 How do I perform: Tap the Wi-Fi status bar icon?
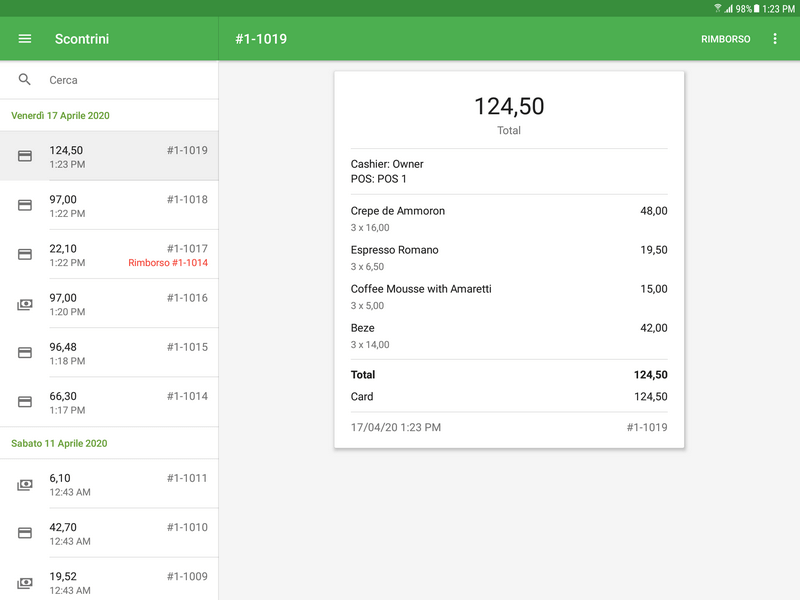(x=718, y=8)
